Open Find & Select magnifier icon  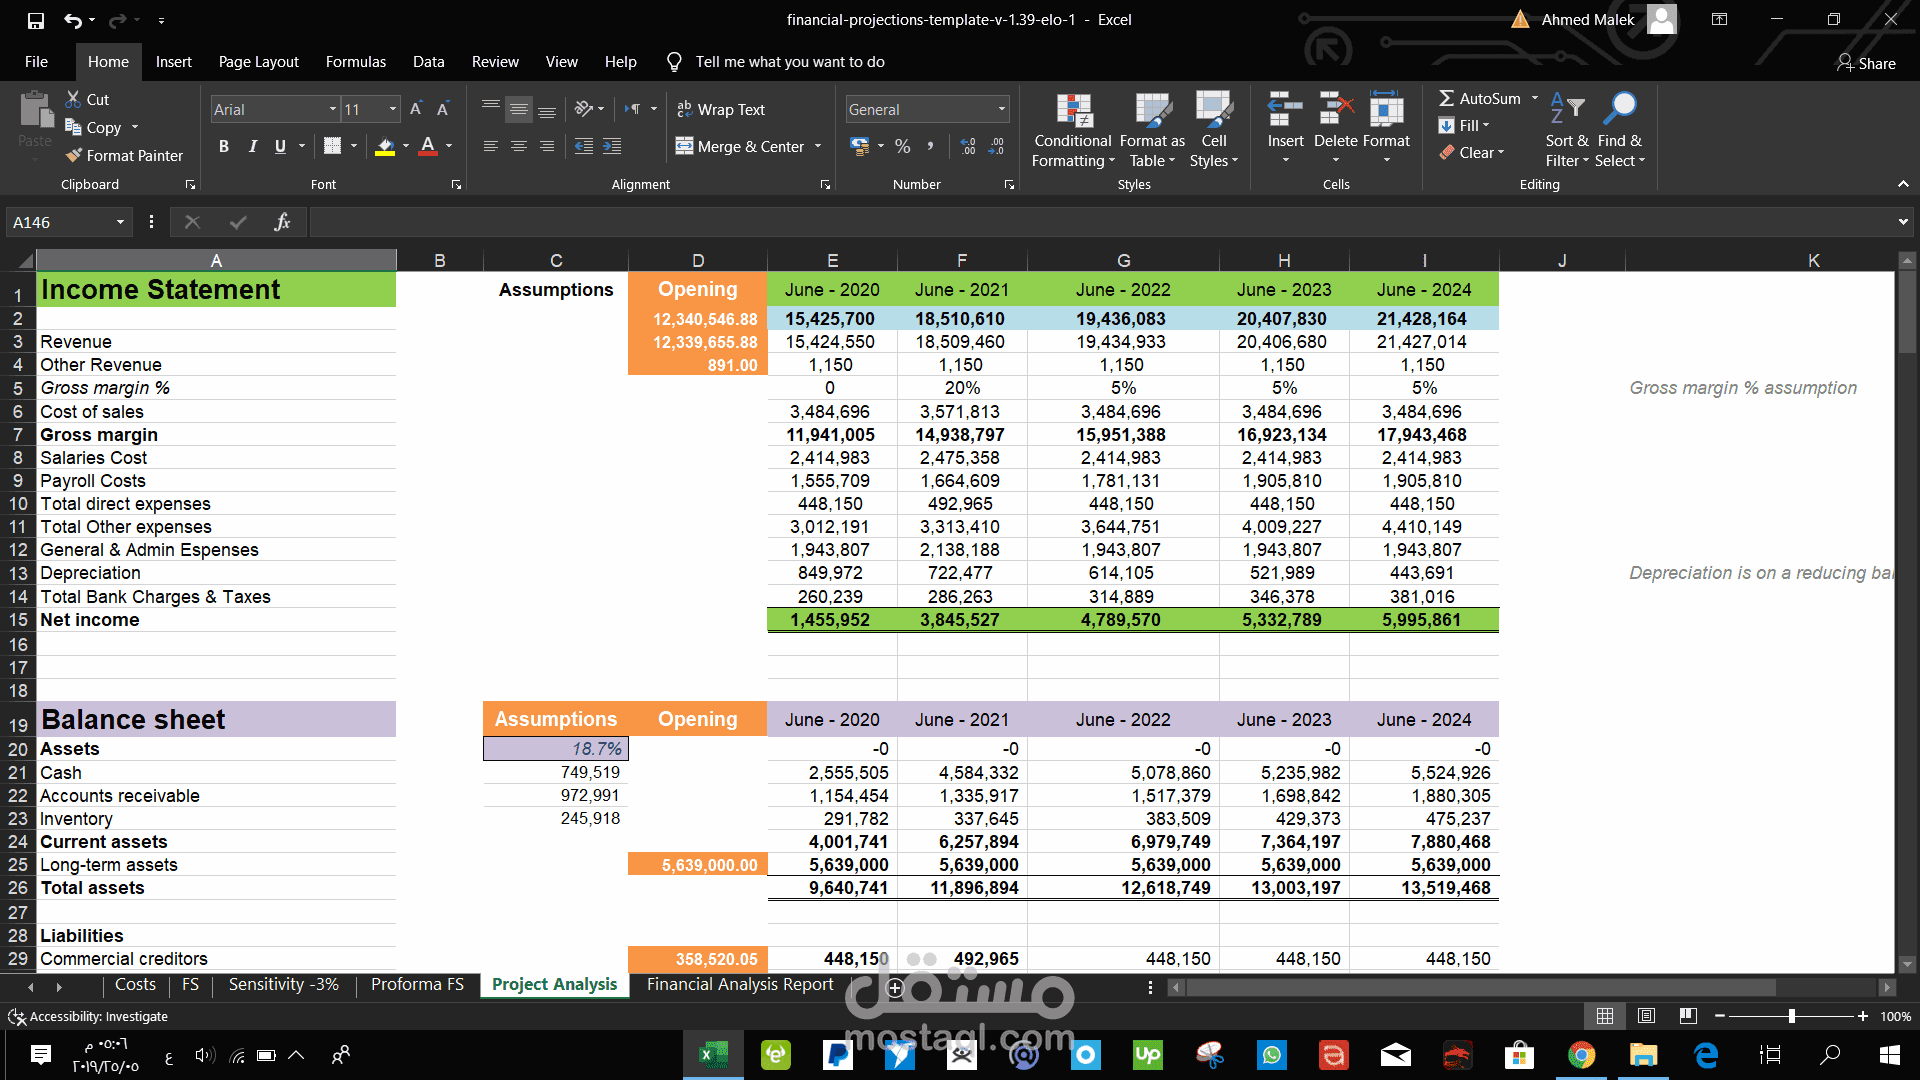[1620, 108]
